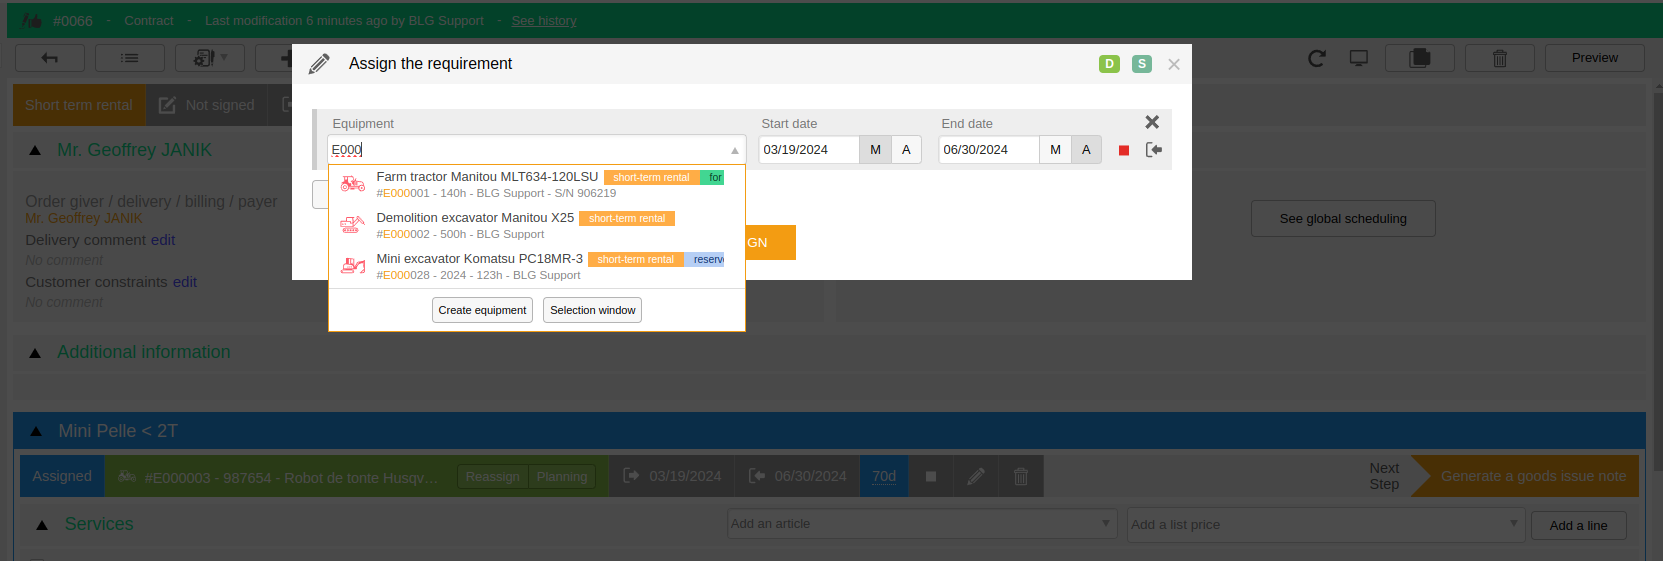Toggle the Start date A button
This screenshot has width=1663, height=561.
(906, 150)
